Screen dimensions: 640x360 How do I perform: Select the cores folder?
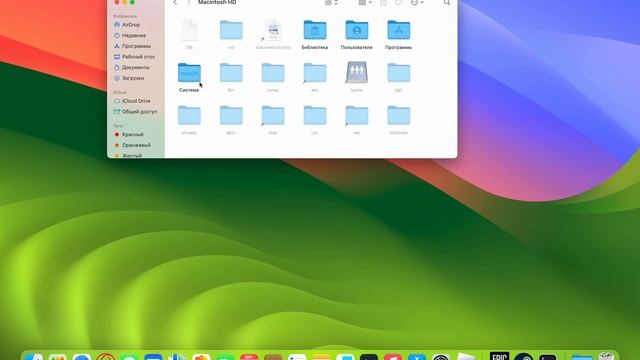pos(273,78)
